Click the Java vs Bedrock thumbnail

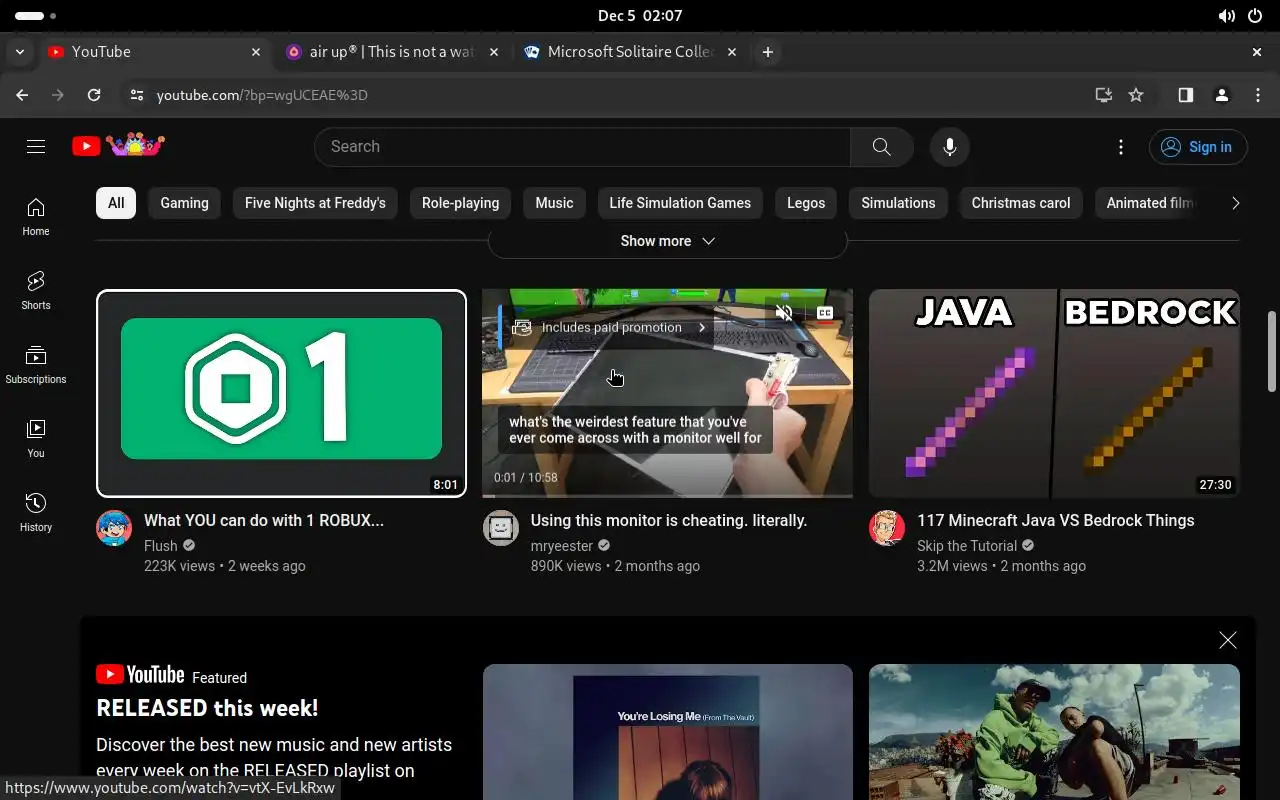pyautogui.click(x=1054, y=393)
